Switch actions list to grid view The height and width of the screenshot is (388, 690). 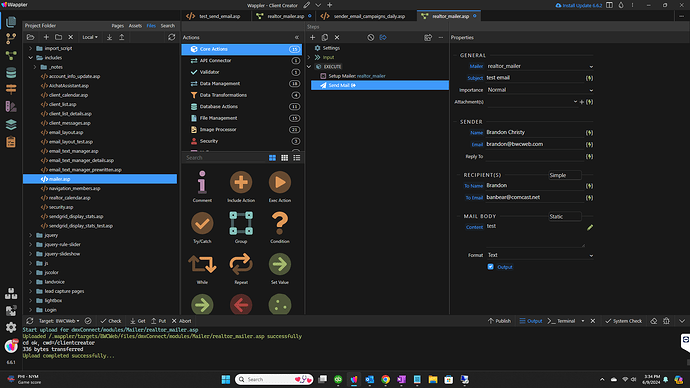click(284, 158)
